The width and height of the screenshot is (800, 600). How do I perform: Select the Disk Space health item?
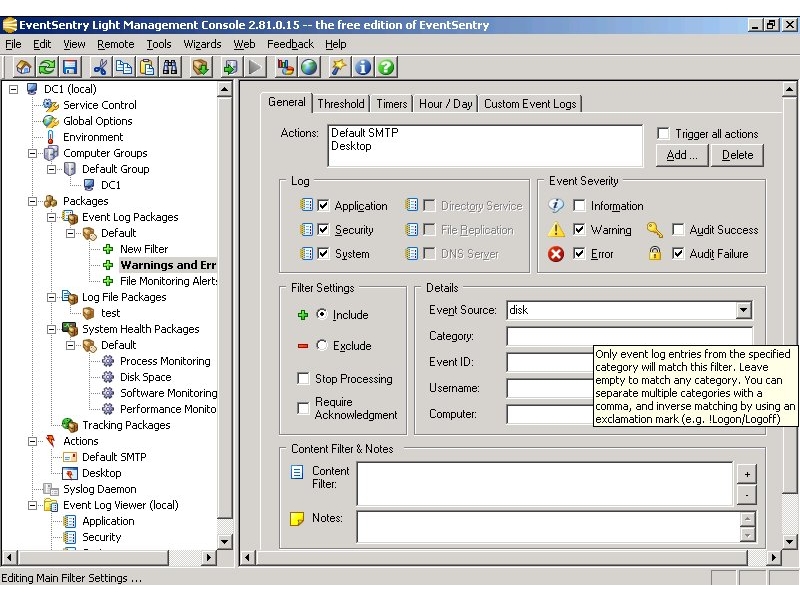coord(145,377)
